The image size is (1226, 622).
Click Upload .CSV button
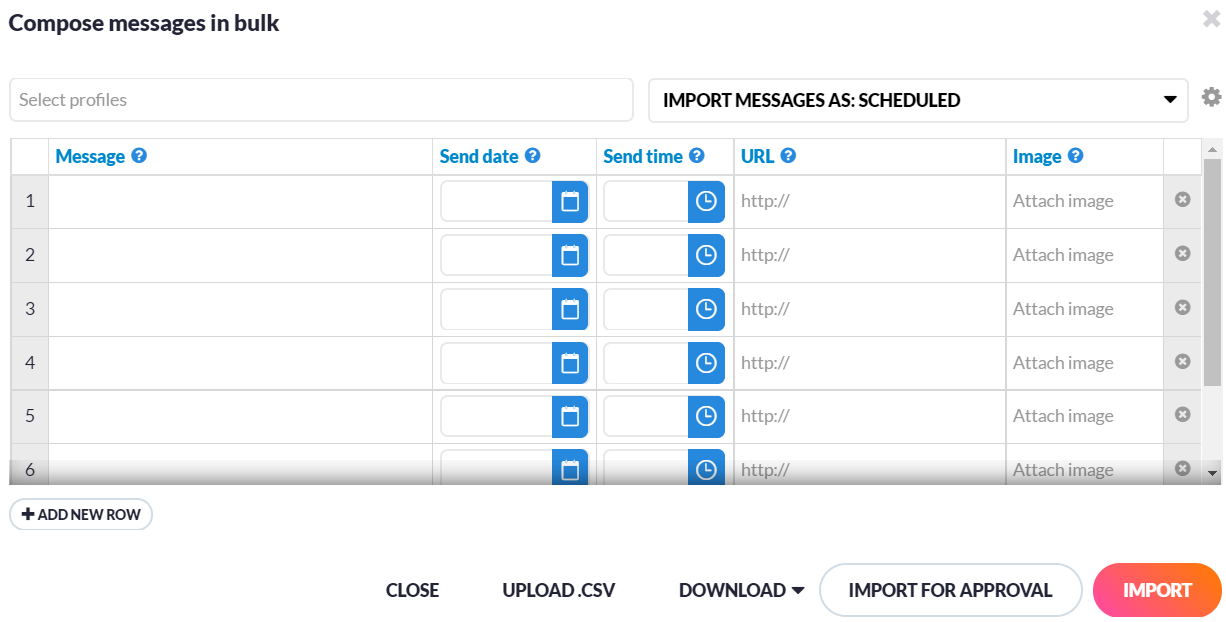coord(559,590)
